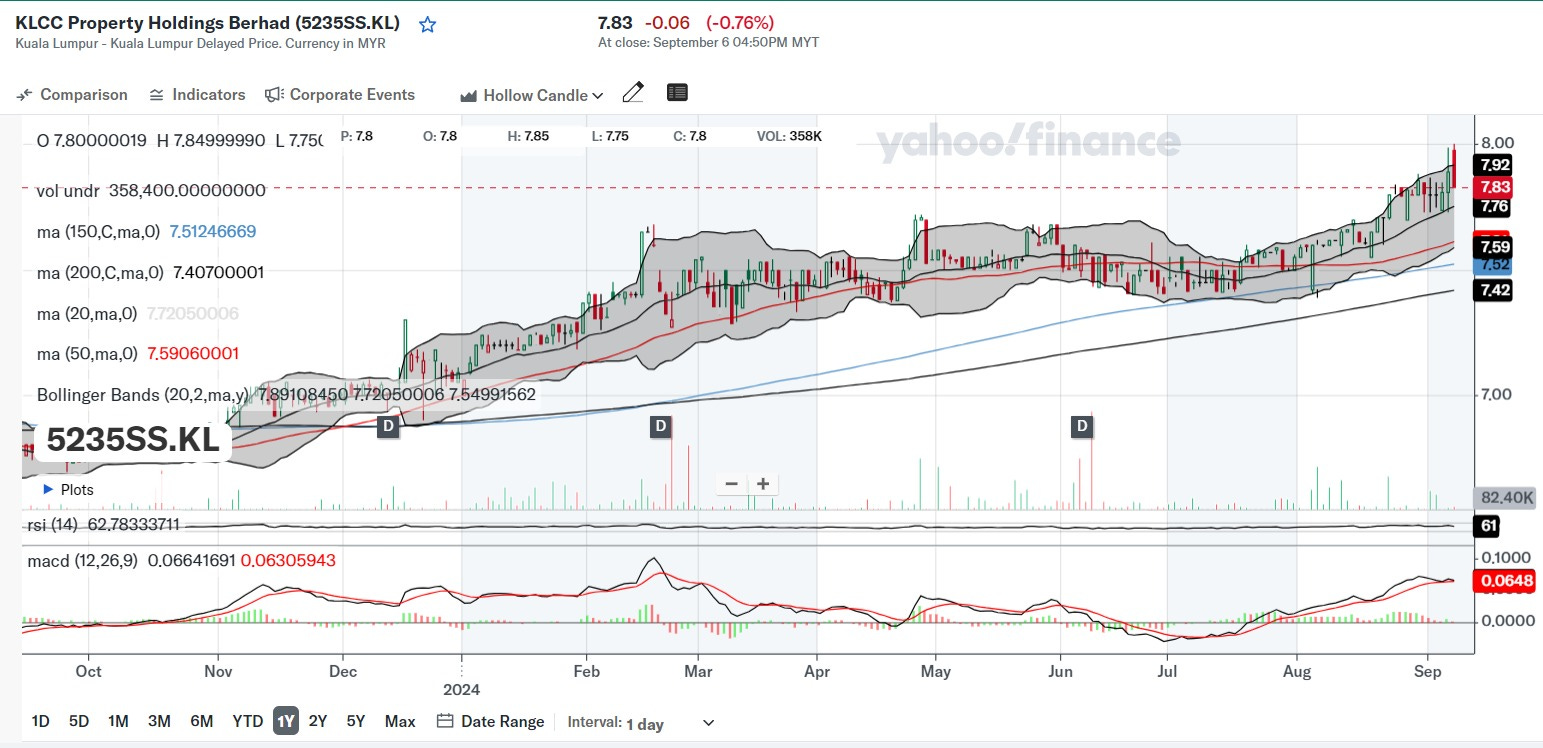The image size is (1543, 748).
Task: Select the 6M time range
Action: [x=201, y=721]
